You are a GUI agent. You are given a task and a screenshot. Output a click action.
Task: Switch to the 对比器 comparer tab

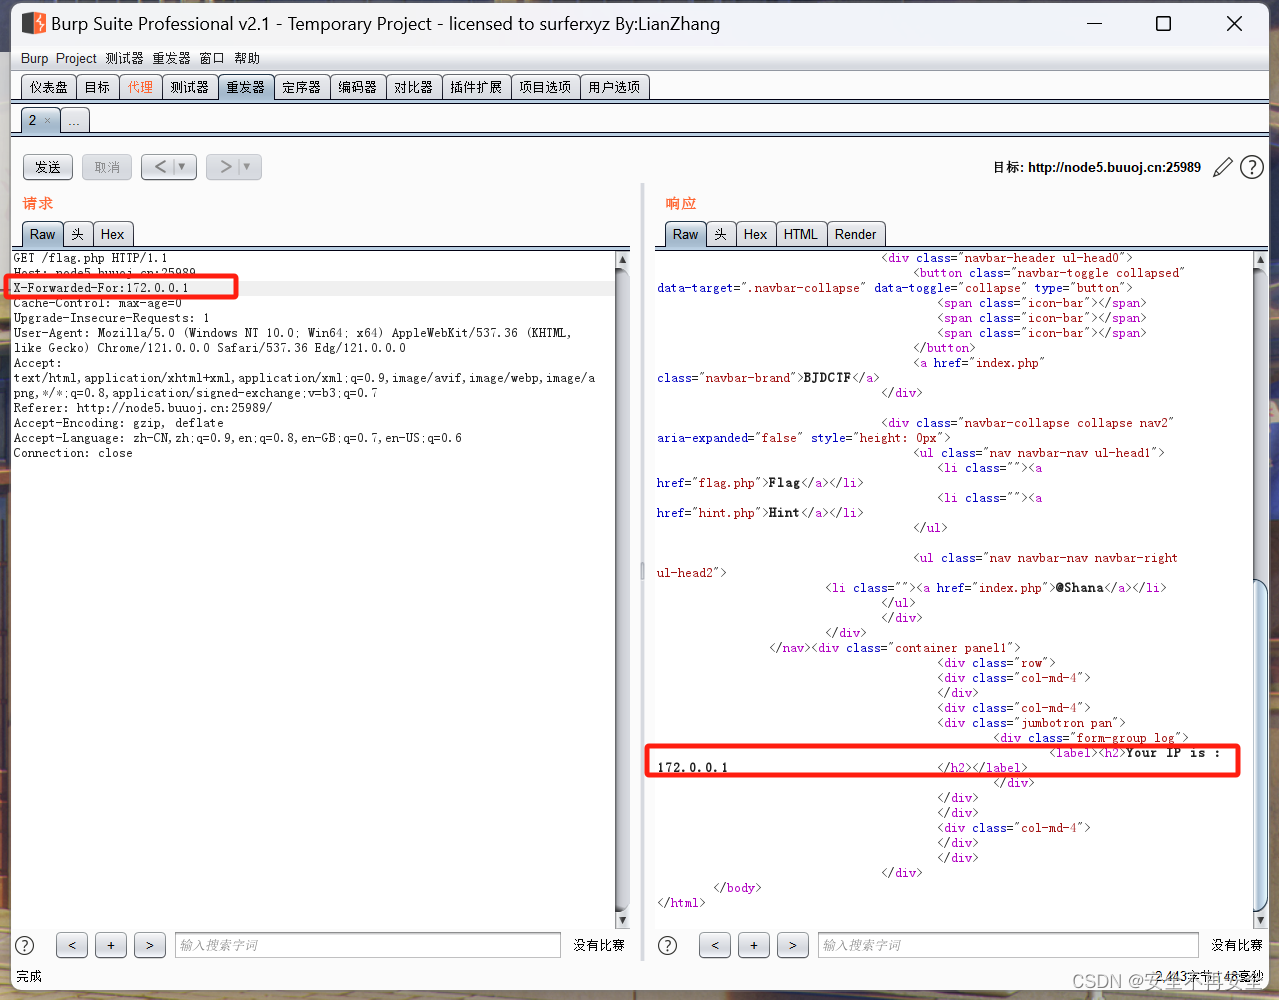click(x=413, y=87)
